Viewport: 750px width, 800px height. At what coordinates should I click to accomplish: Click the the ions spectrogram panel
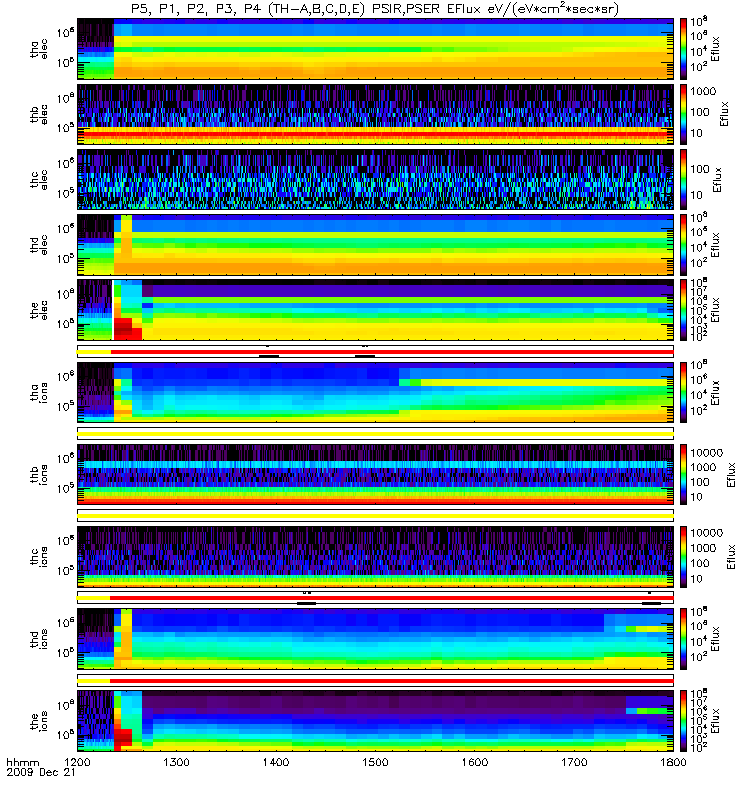[376, 721]
